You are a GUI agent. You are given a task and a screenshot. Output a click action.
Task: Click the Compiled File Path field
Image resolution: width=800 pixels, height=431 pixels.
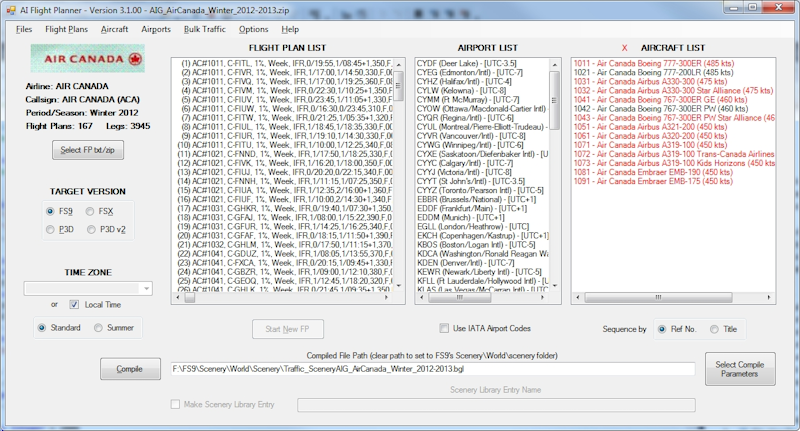point(433,369)
